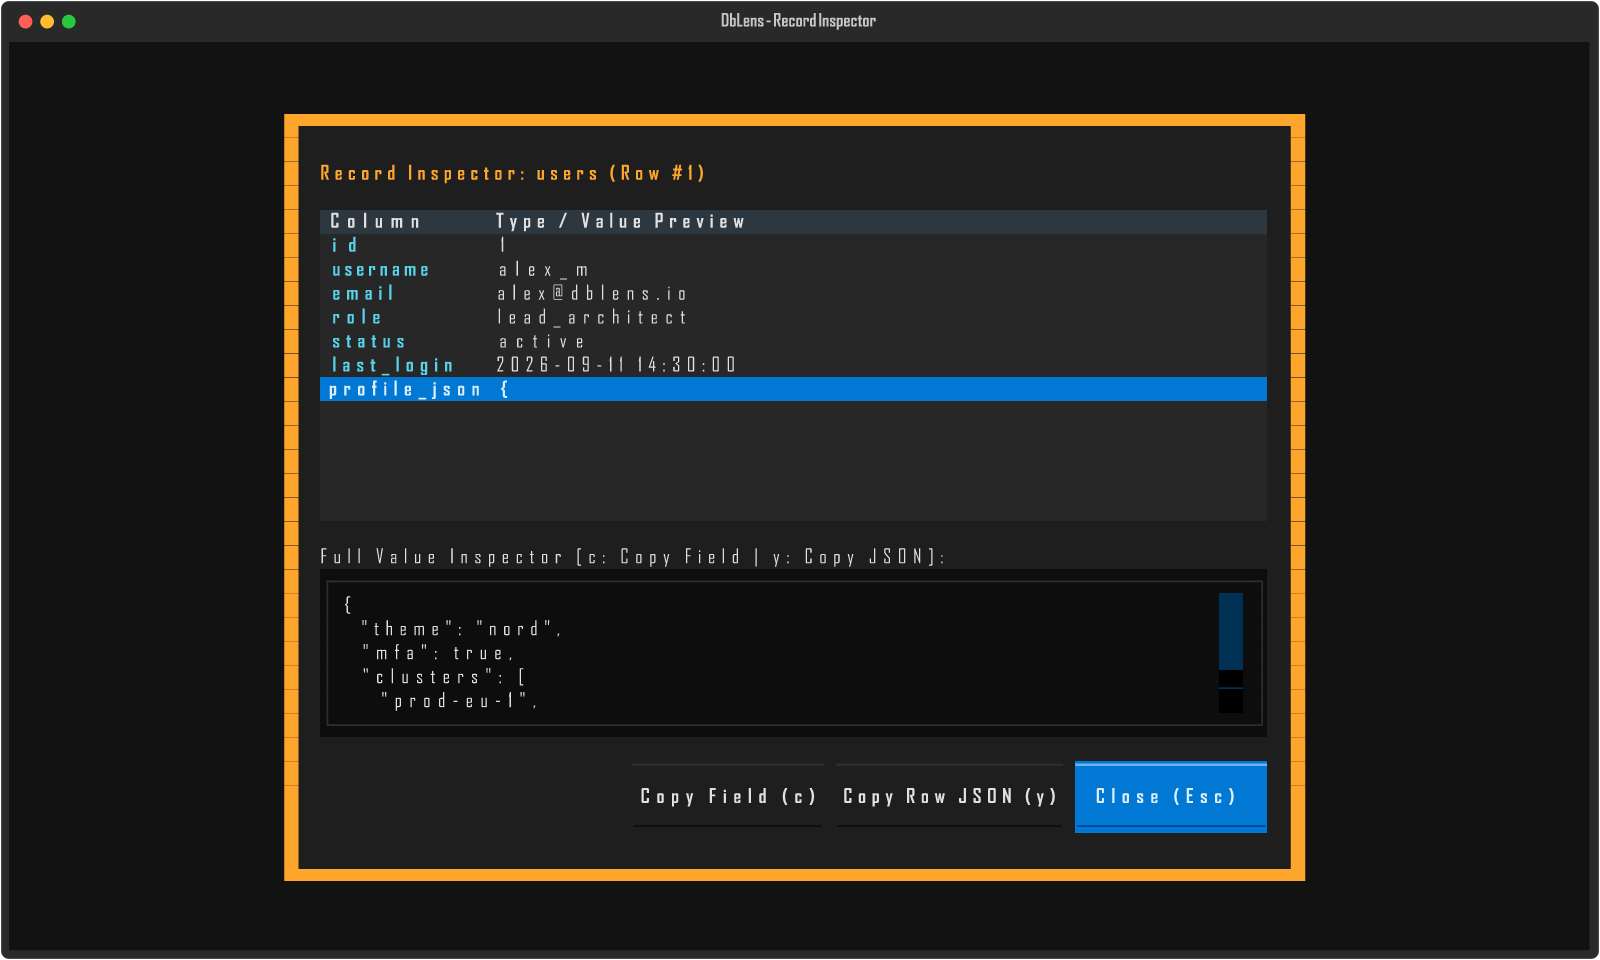Click the "theme": "nord" line
The height and width of the screenshot is (960, 1600).
point(461,629)
